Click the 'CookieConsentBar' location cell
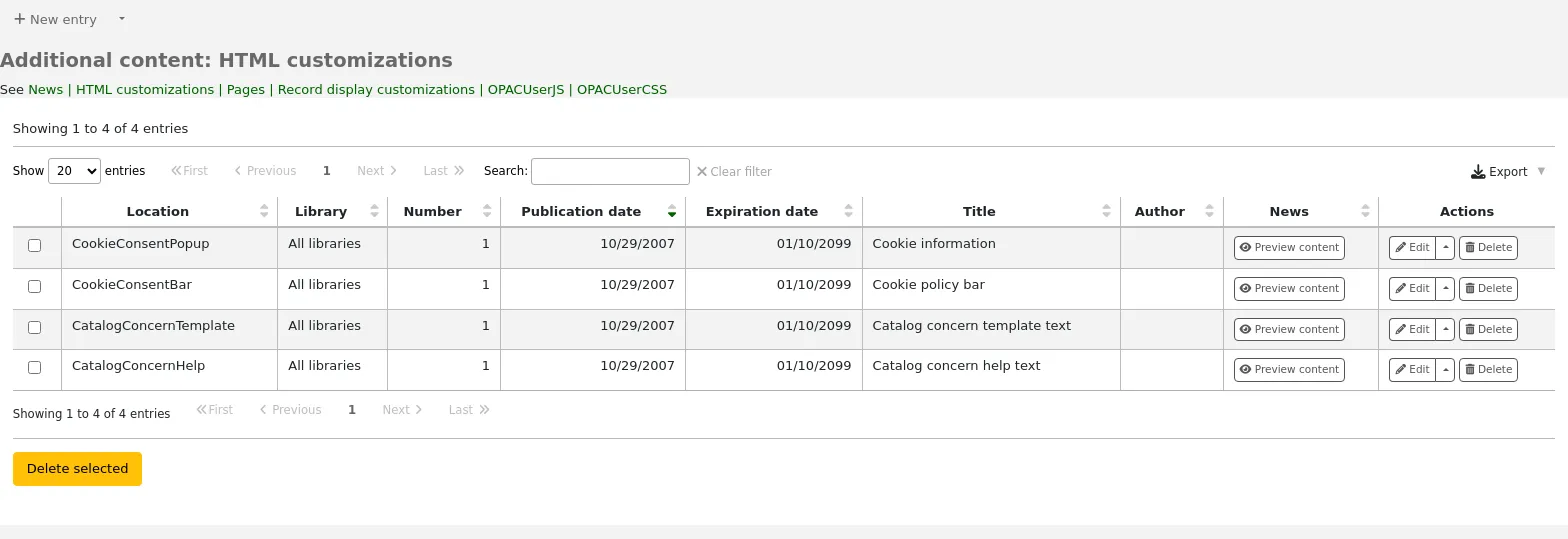 coord(169,289)
